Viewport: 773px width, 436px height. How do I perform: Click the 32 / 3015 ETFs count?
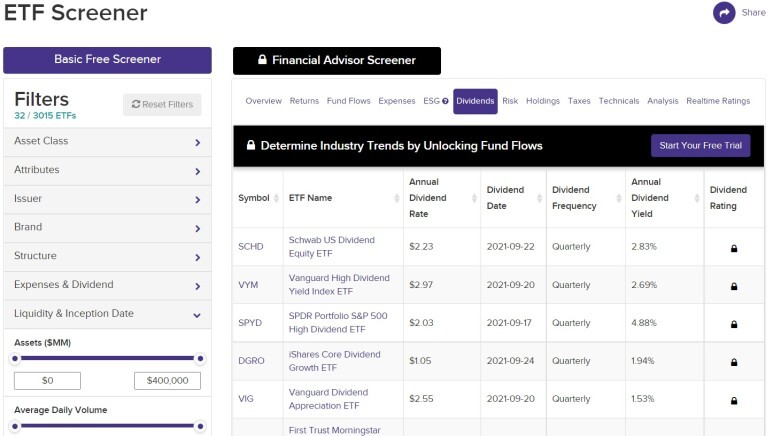[x=45, y=116]
